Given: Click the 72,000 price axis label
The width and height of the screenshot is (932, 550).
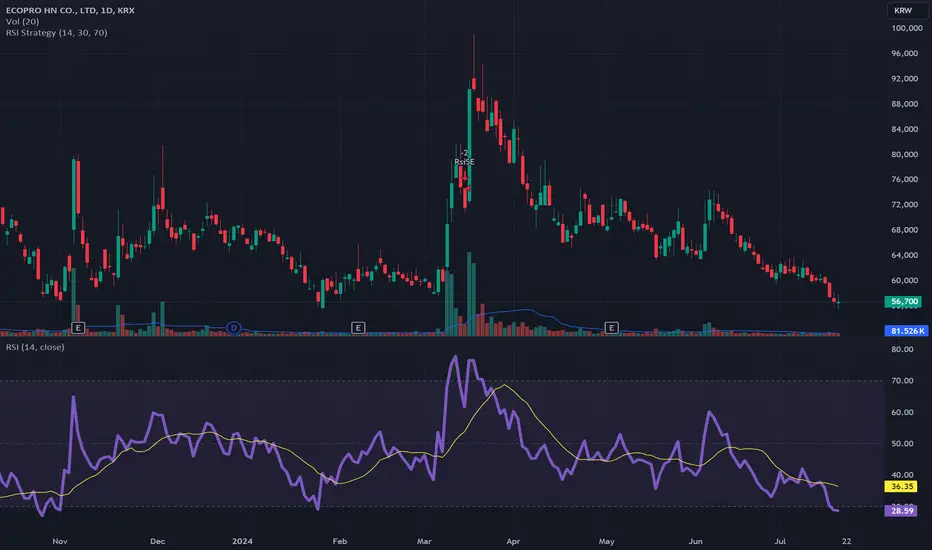Looking at the screenshot, I should [x=904, y=205].
